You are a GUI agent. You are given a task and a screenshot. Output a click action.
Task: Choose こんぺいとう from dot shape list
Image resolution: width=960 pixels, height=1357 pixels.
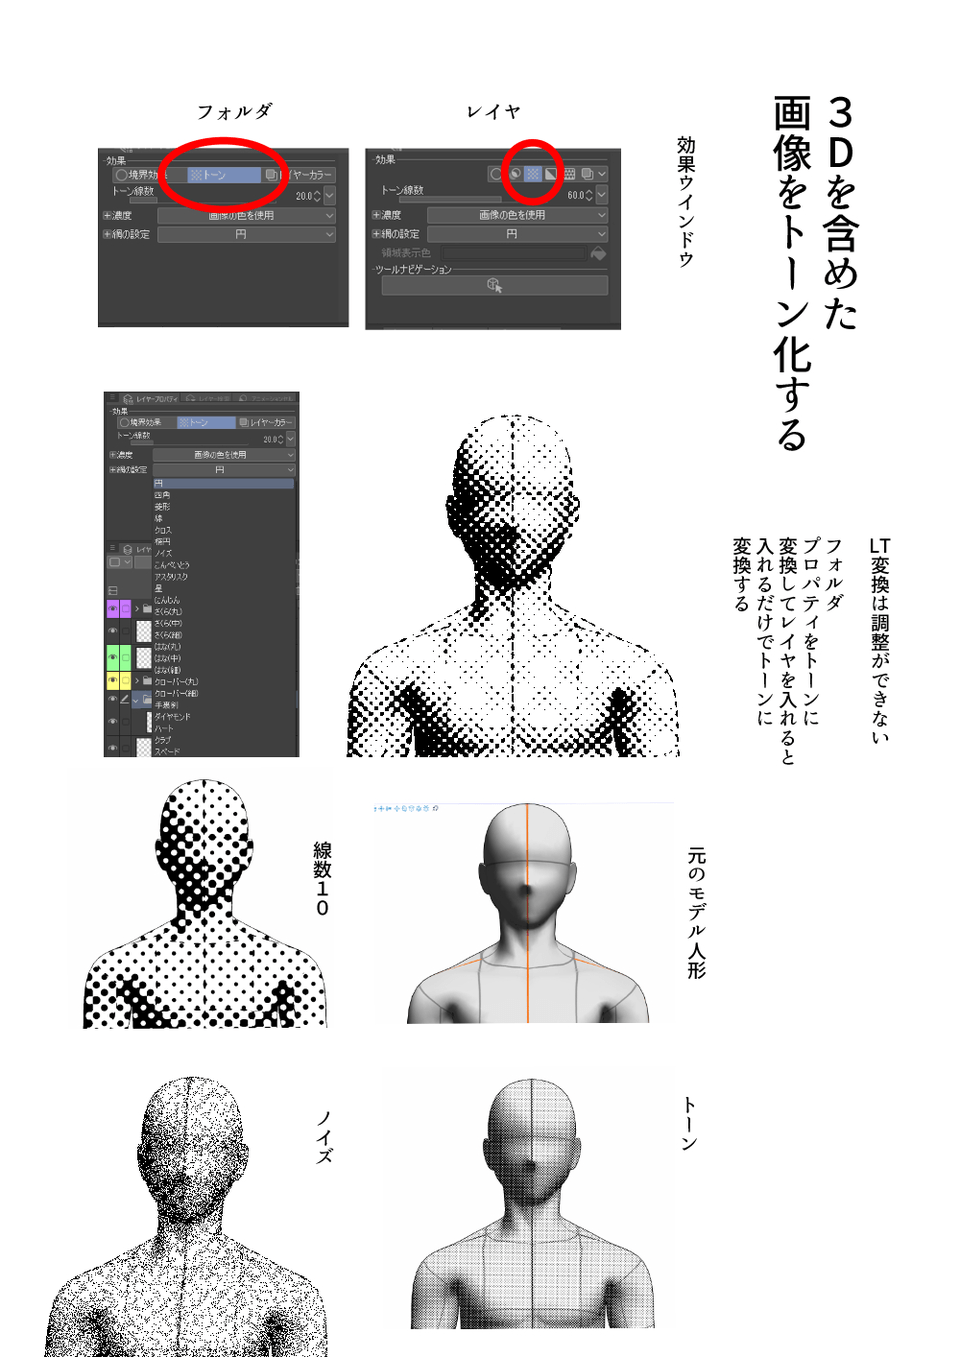tap(171, 565)
